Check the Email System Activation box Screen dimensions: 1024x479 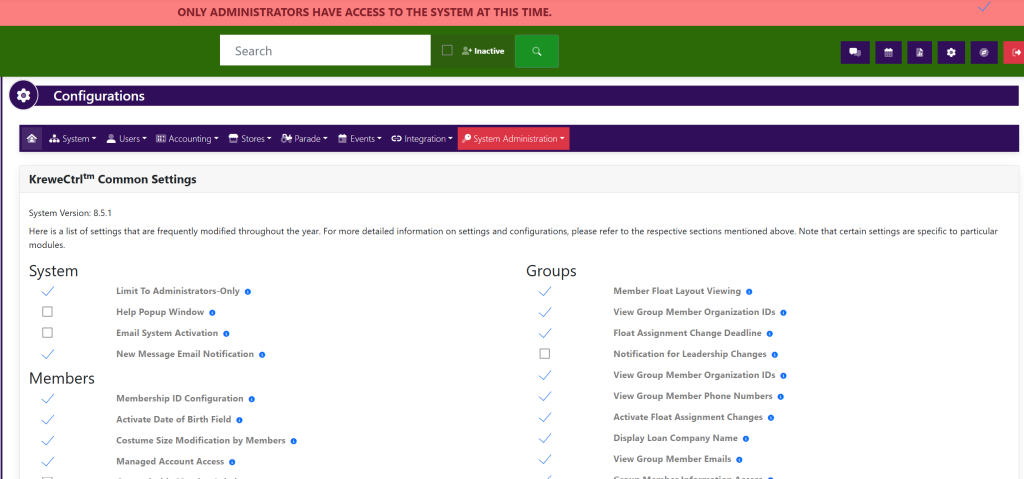[47, 333]
